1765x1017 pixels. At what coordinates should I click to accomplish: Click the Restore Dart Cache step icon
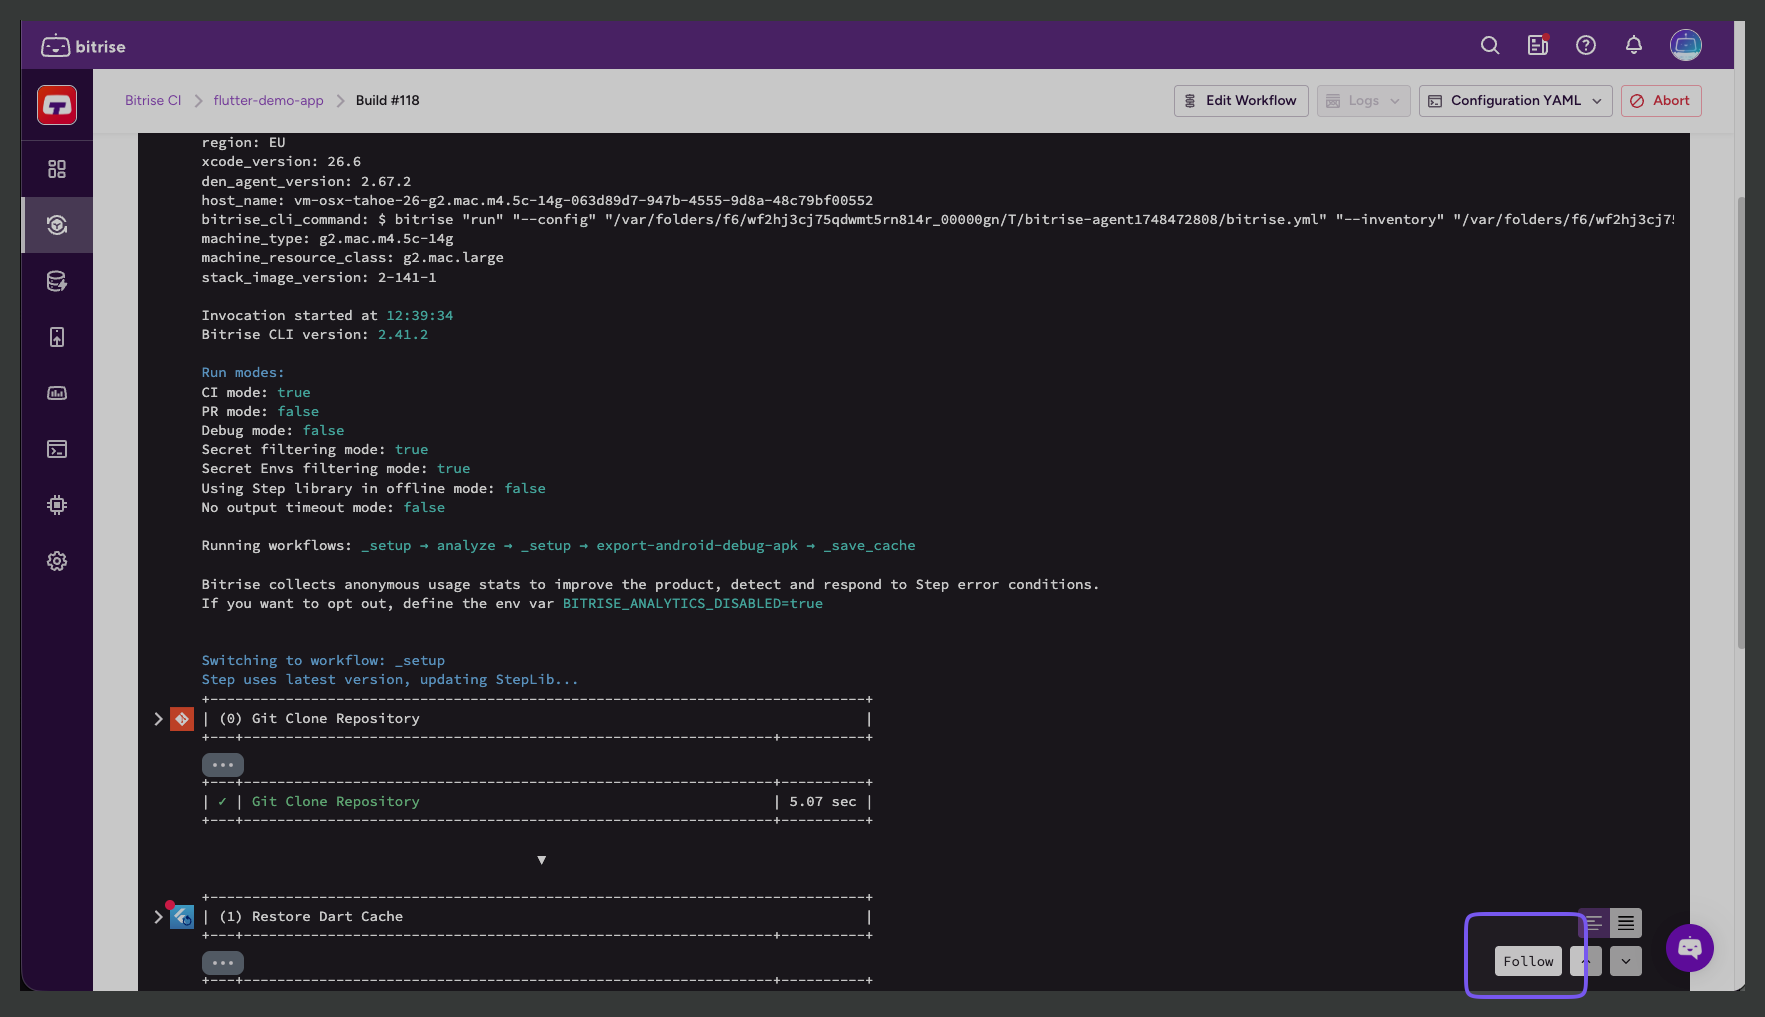click(182, 917)
